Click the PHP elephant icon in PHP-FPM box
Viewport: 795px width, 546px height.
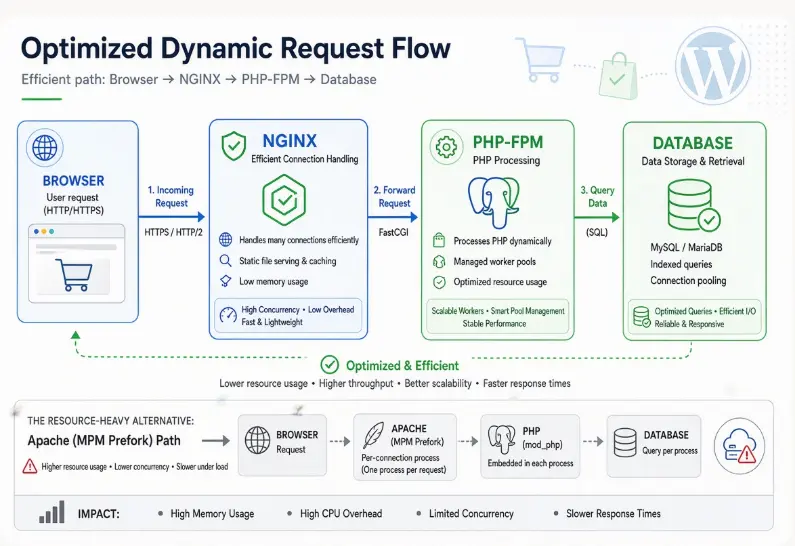pos(494,202)
